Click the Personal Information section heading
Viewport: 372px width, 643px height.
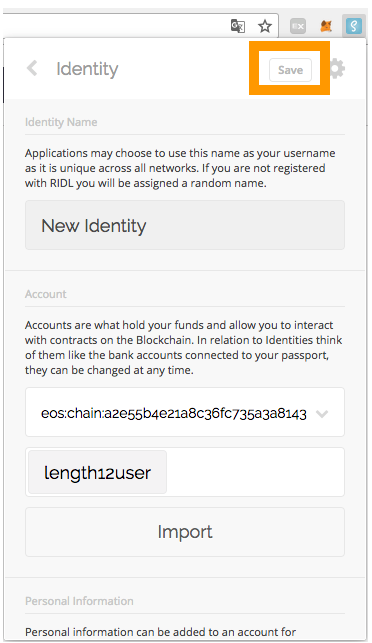(79, 601)
